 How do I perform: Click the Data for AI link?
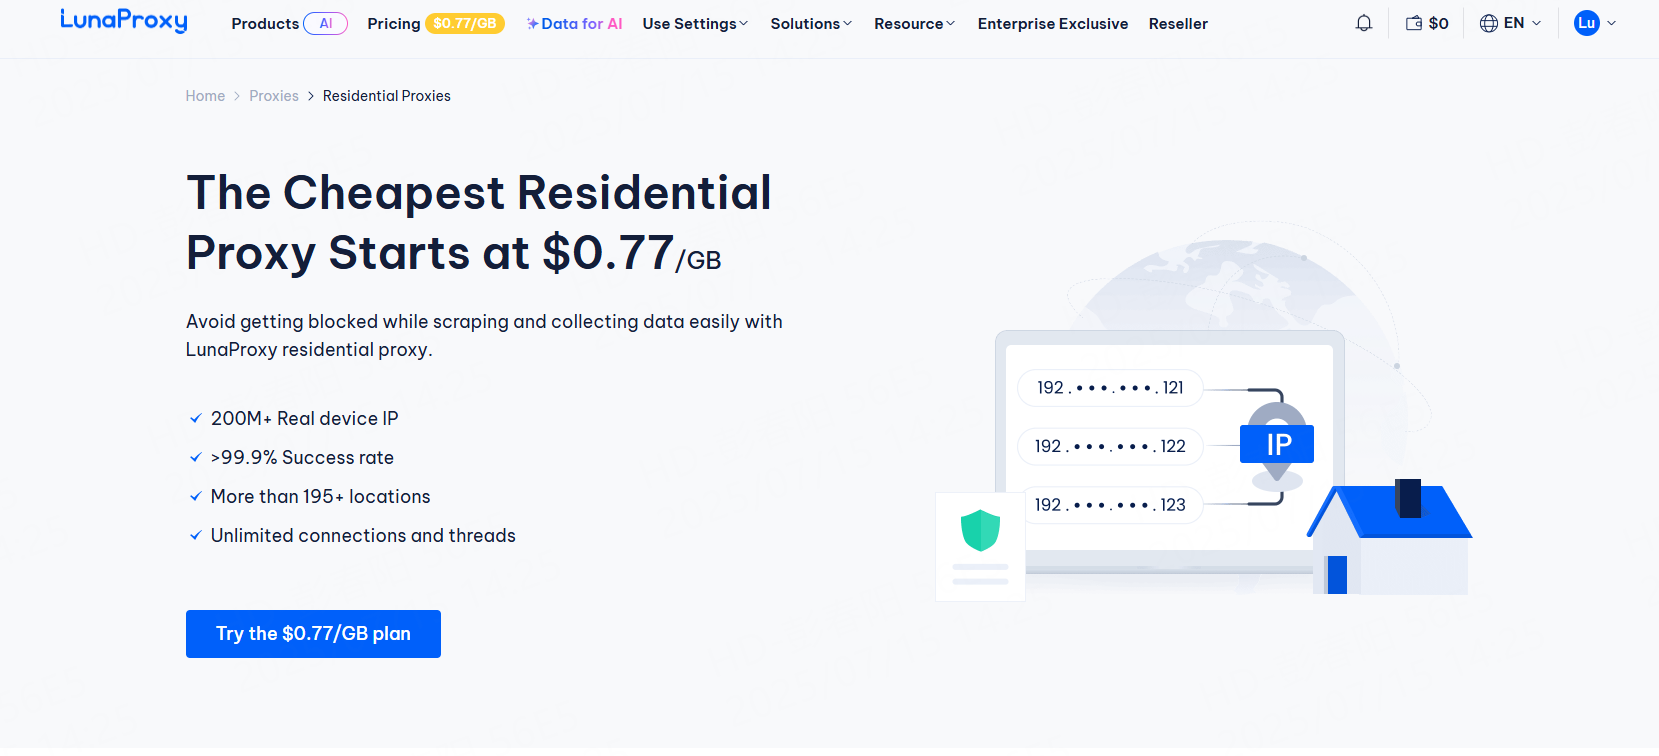(x=575, y=23)
